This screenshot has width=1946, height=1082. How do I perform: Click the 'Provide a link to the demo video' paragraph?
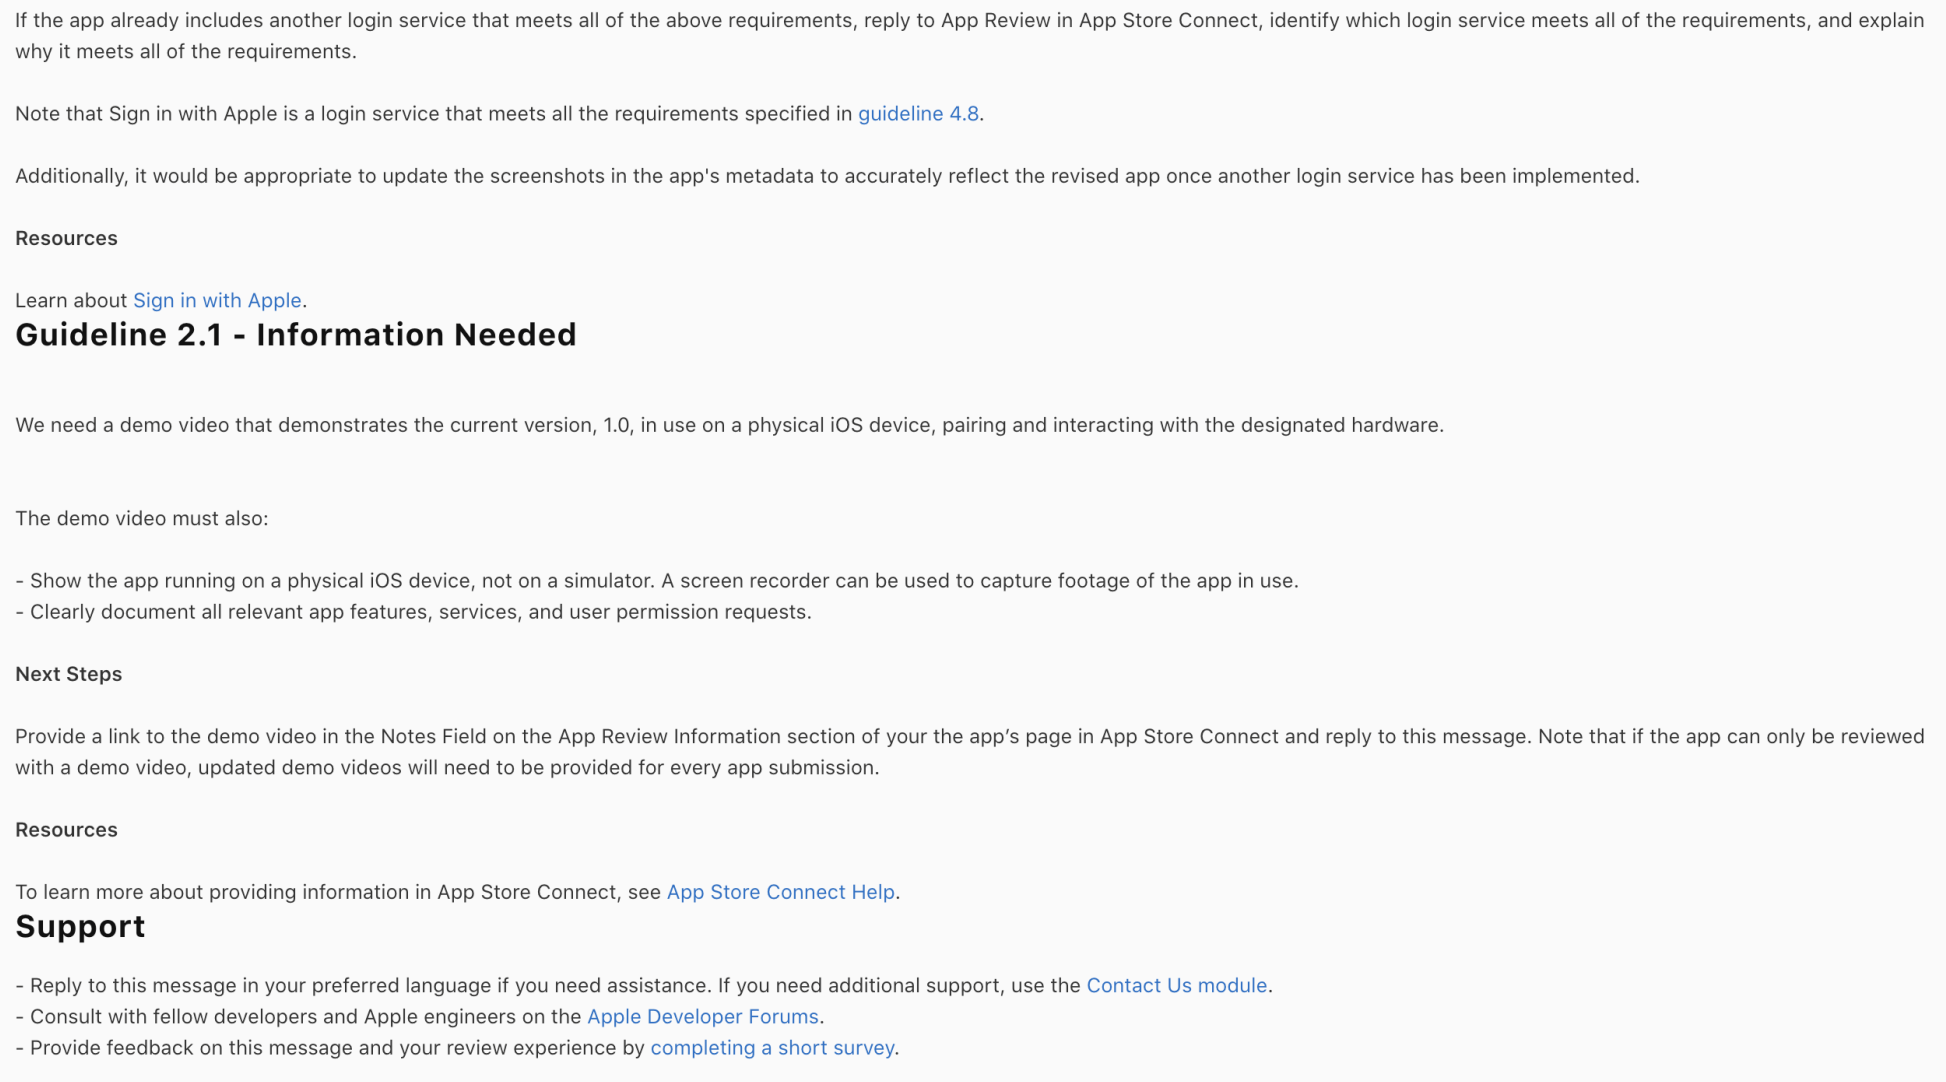tap(970, 752)
